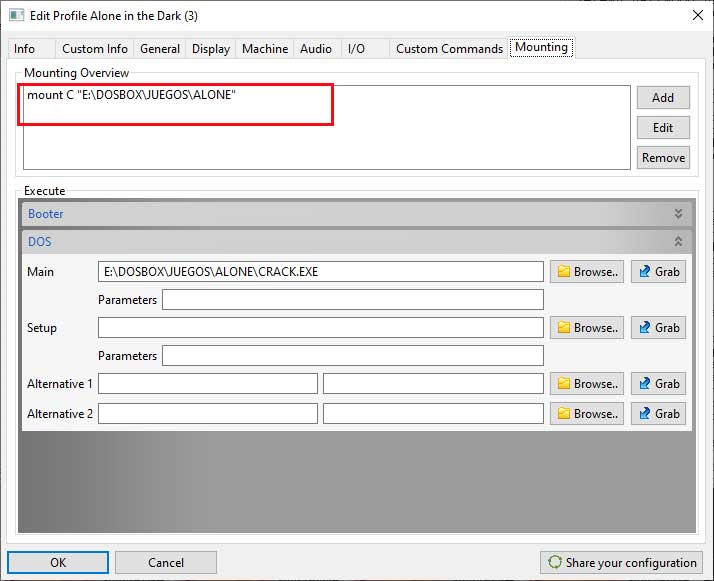Click the Edit mount button
Image resolution: width=714 pixels, height=581 pixels.
pyautogui.click(x=663, y=127)
